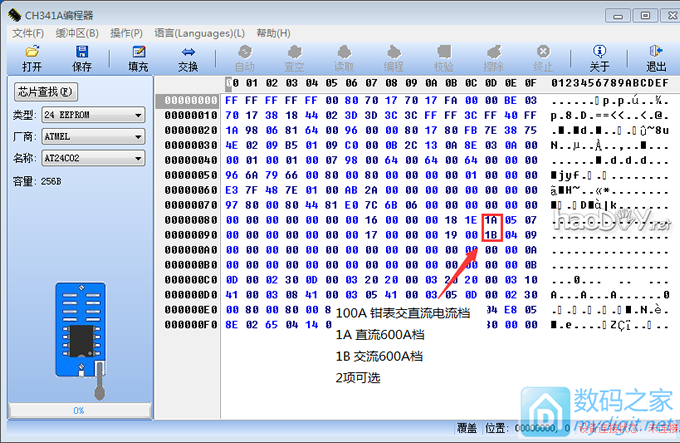Viewport: 680px width, 443px height.
Task: Click the Exit (退出) toolbar icon
Action: point(656,58)
